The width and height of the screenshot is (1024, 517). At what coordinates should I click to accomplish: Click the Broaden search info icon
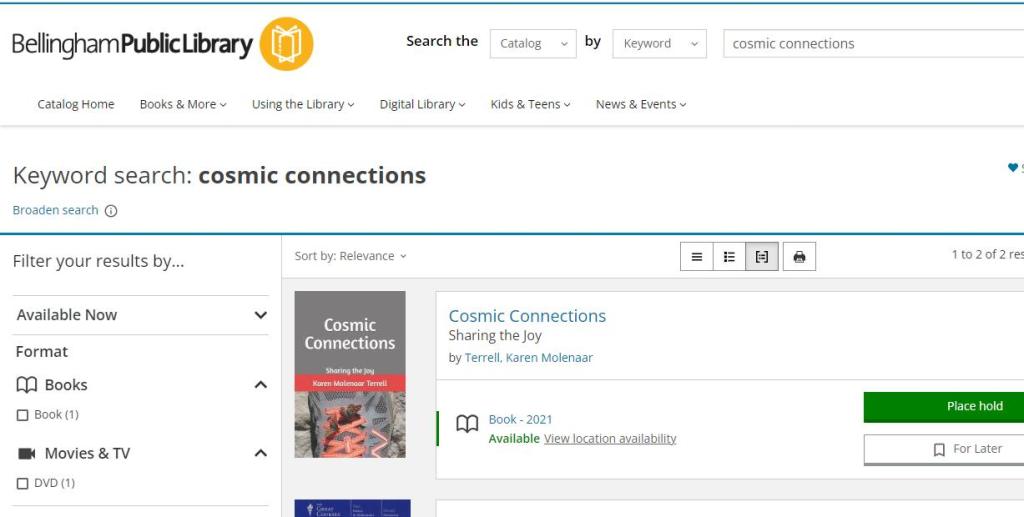click(x=111, y=211)
